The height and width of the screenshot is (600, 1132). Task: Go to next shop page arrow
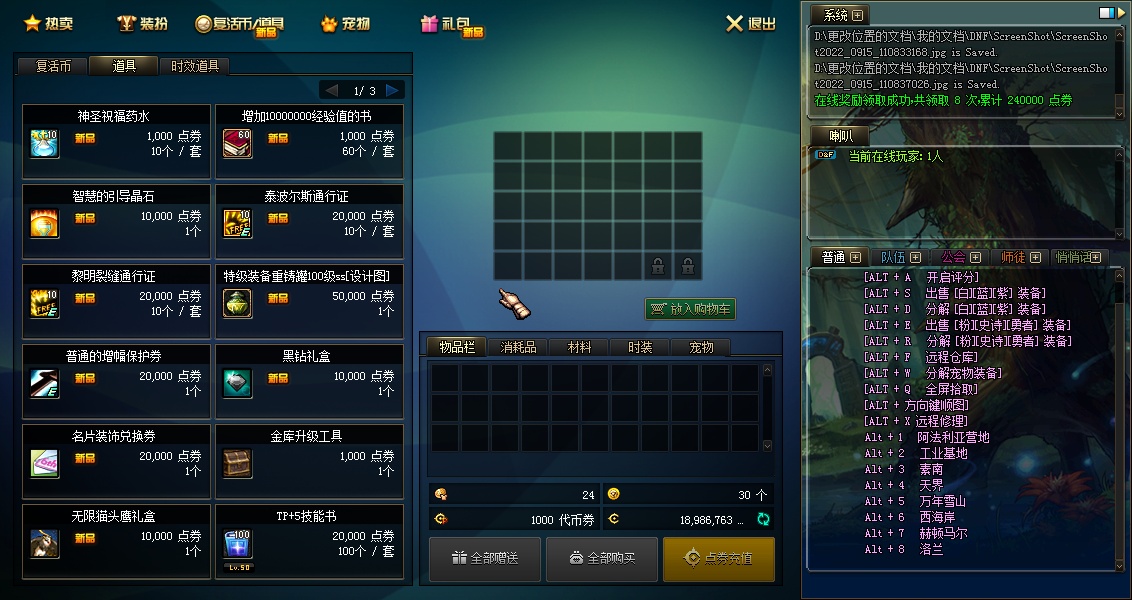[x=393, y=90]
